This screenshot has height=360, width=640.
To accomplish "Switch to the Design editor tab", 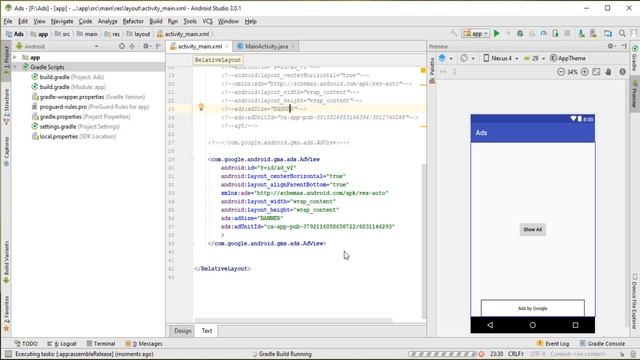I will (x=182, y=331).
